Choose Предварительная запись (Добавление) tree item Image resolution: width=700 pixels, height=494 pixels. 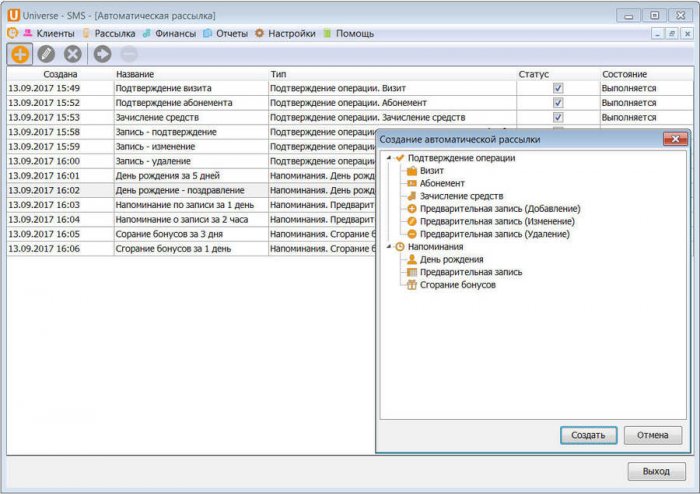click(499, 209)
